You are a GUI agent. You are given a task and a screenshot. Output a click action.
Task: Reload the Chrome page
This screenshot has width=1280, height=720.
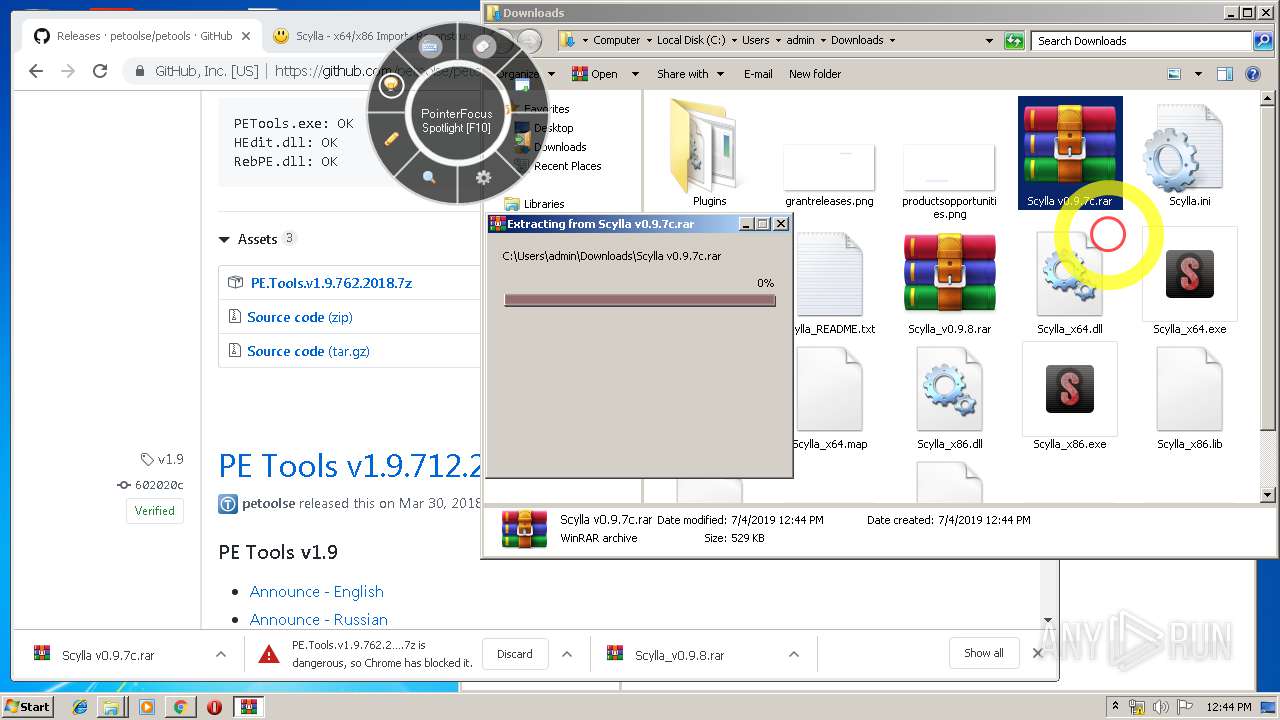click(x=100, y=71)
